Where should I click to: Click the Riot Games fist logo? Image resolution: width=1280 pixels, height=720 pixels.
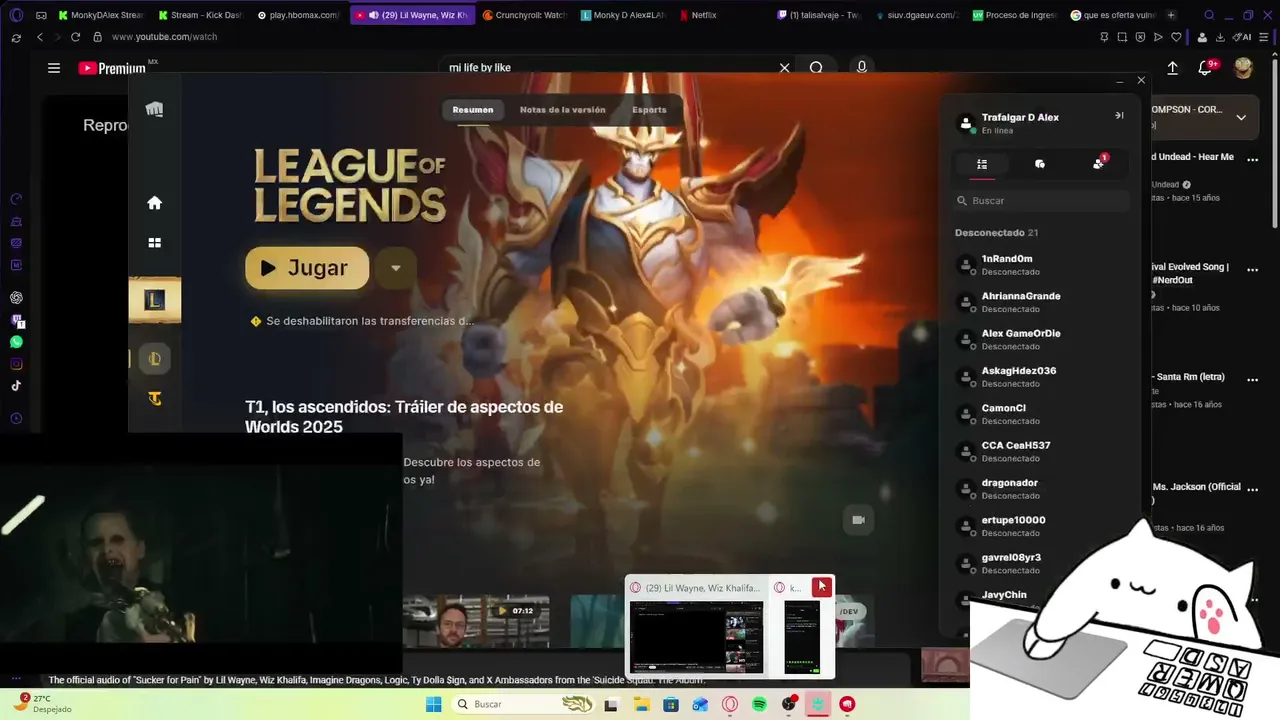pyautogui.click(x=154, y=109)
